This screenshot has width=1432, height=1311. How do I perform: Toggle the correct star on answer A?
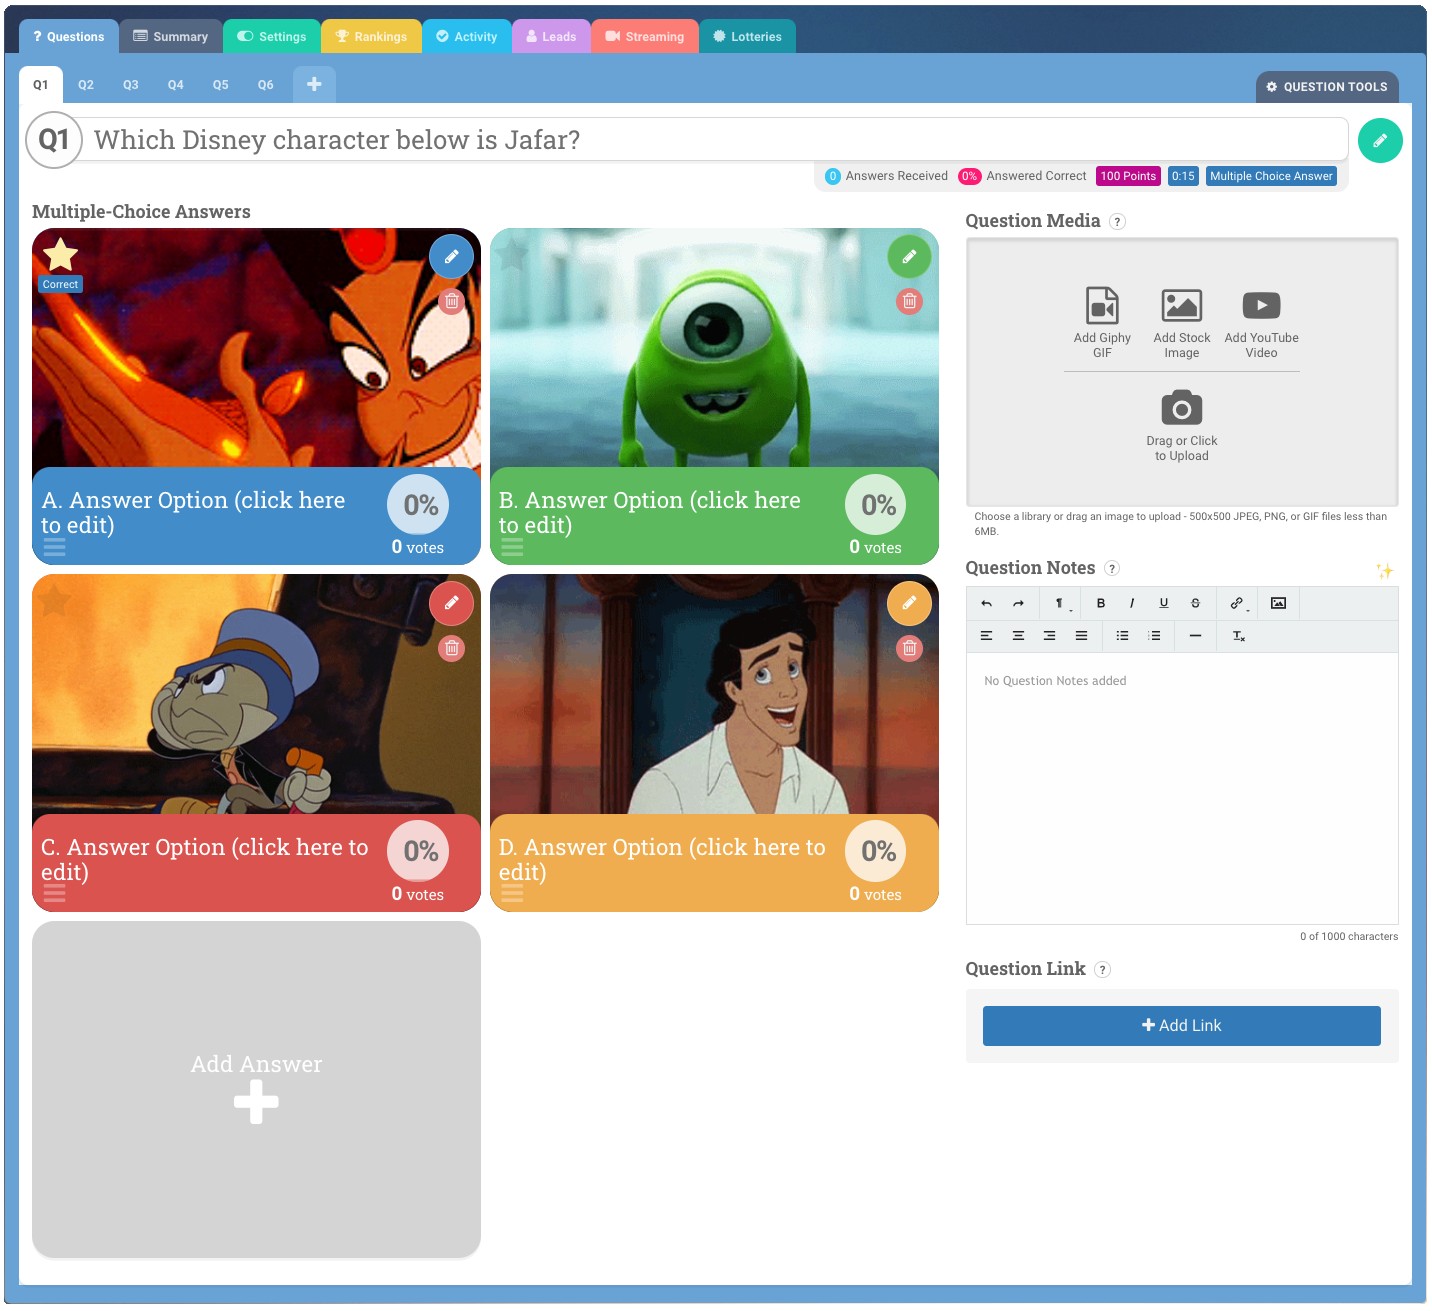click(60, 256)
